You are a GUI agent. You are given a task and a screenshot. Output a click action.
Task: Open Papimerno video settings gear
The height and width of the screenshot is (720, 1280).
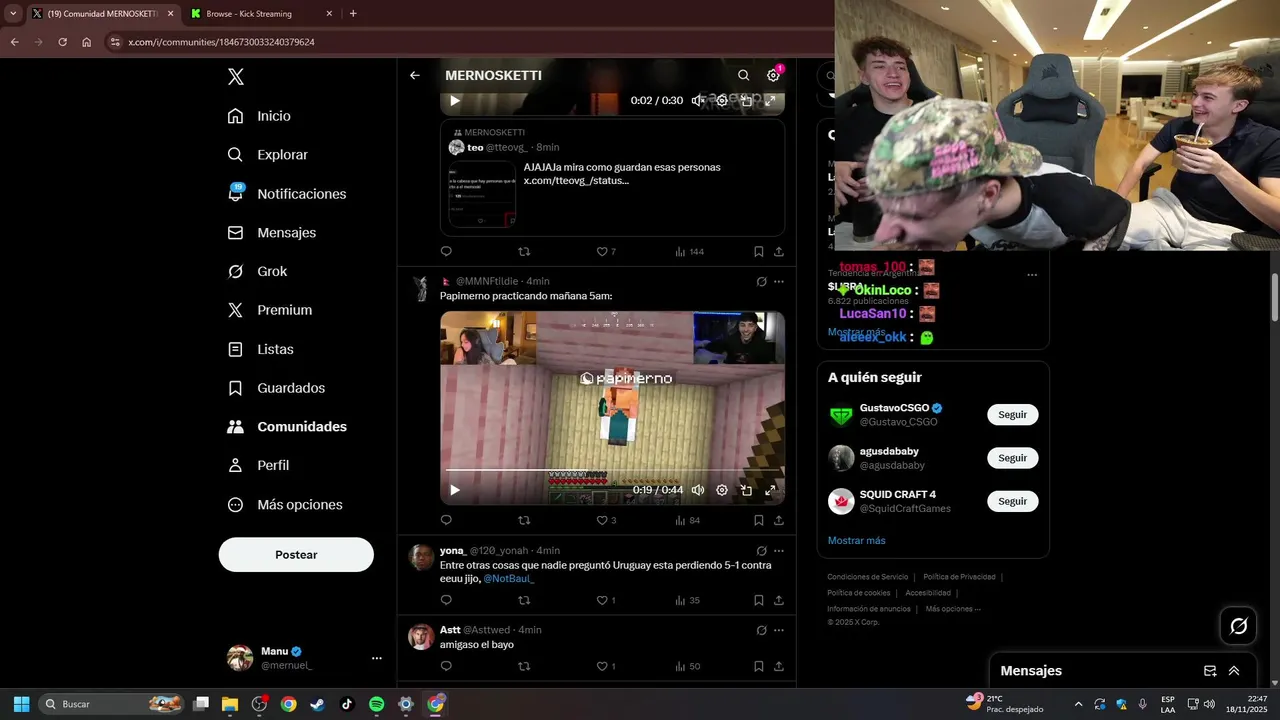pyautogui.click(x=722, y=490)
